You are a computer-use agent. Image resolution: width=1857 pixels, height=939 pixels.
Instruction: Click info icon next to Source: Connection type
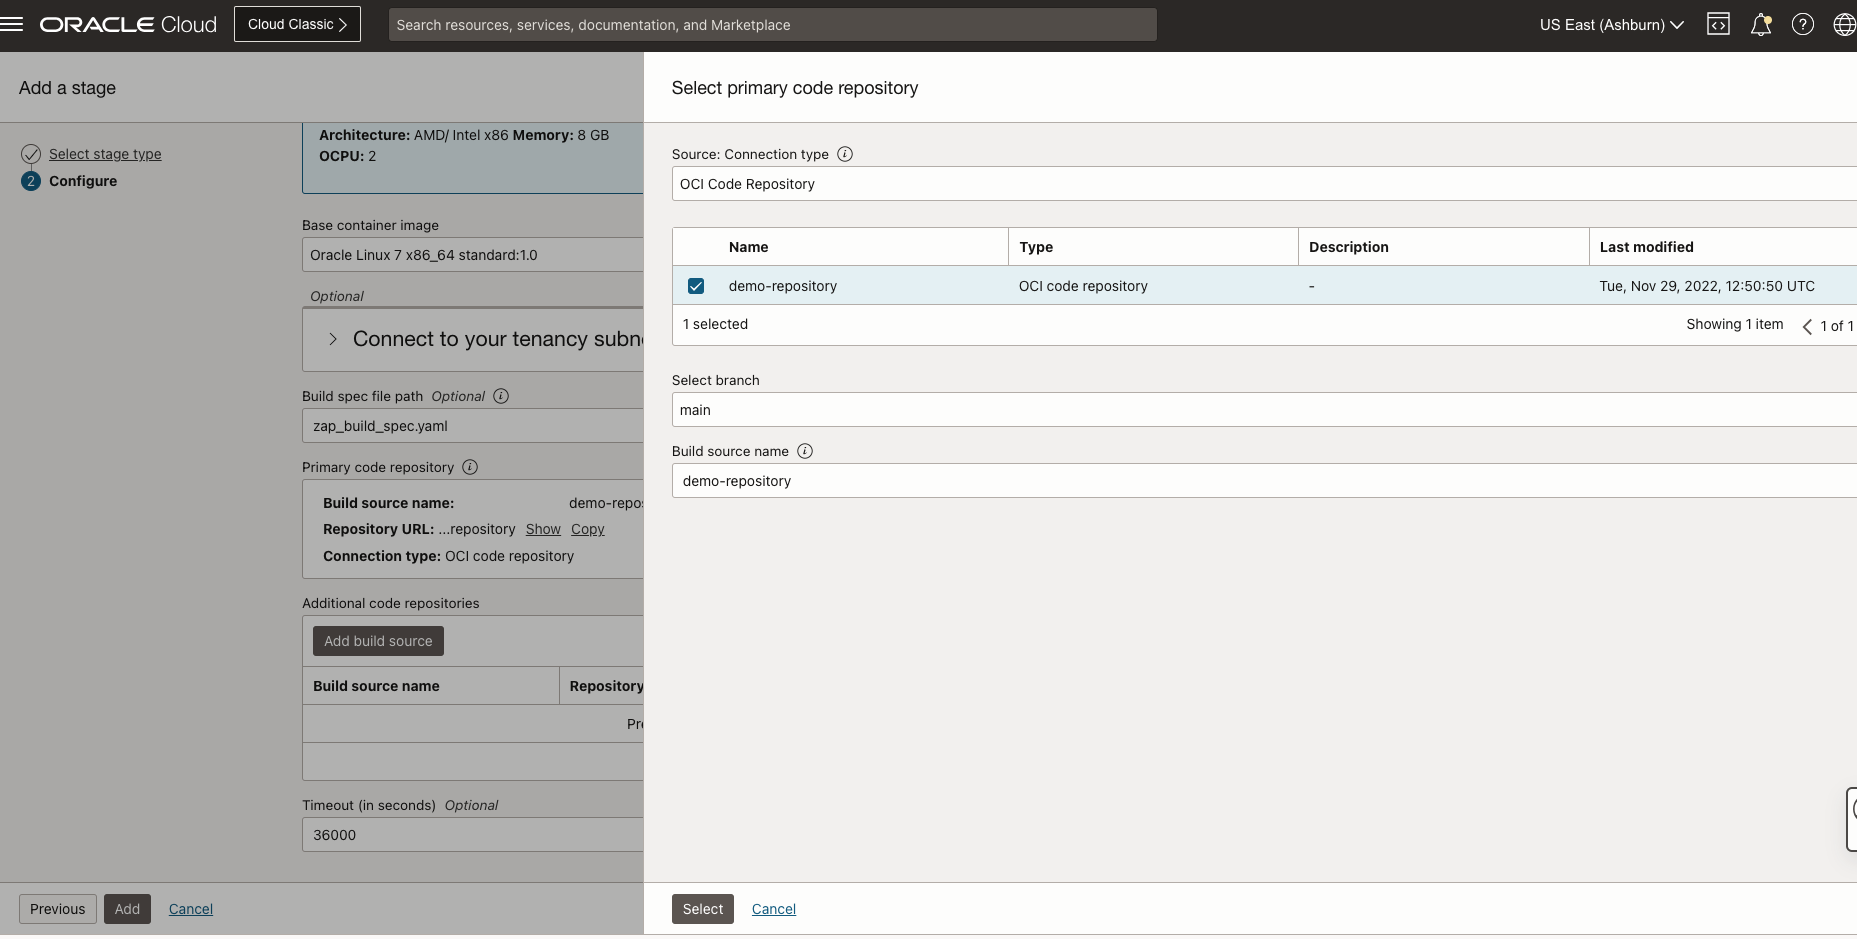click(x=845, y=154)
